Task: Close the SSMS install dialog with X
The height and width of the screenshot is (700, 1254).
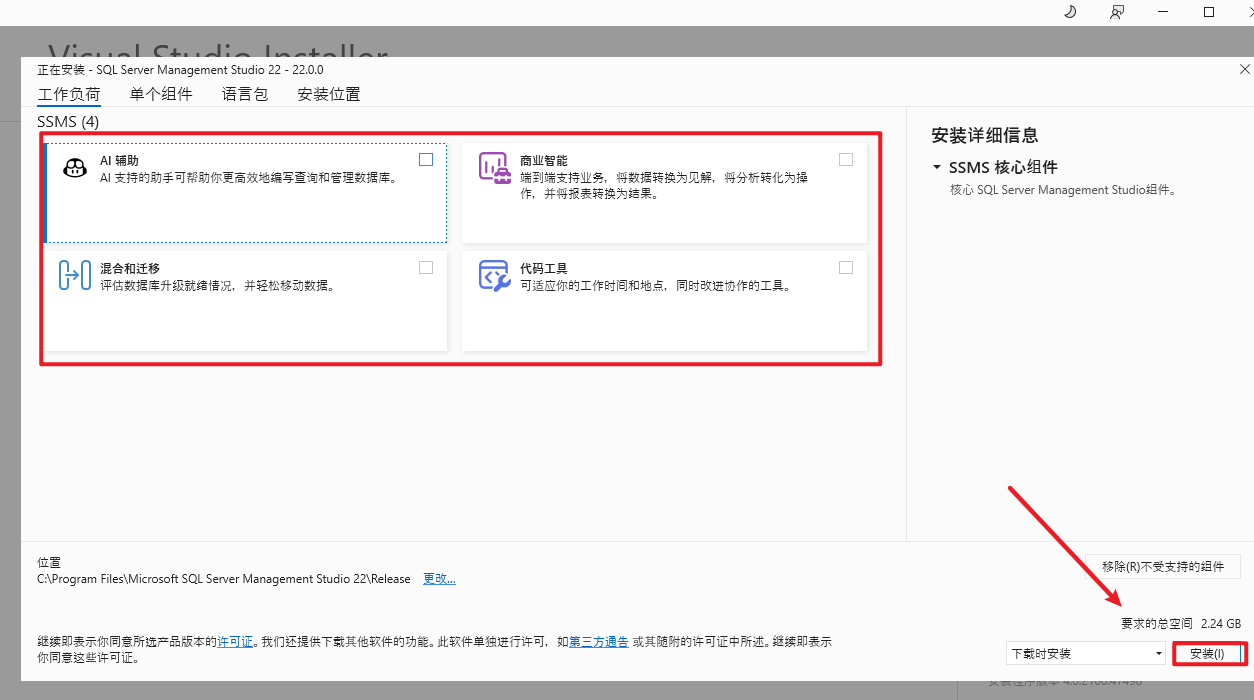Action: tap(1244, 70)
